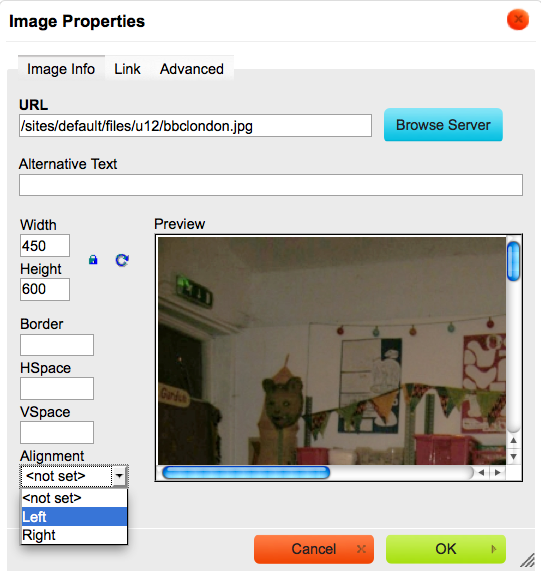Select Left in Alignment list

pos(74,517)
